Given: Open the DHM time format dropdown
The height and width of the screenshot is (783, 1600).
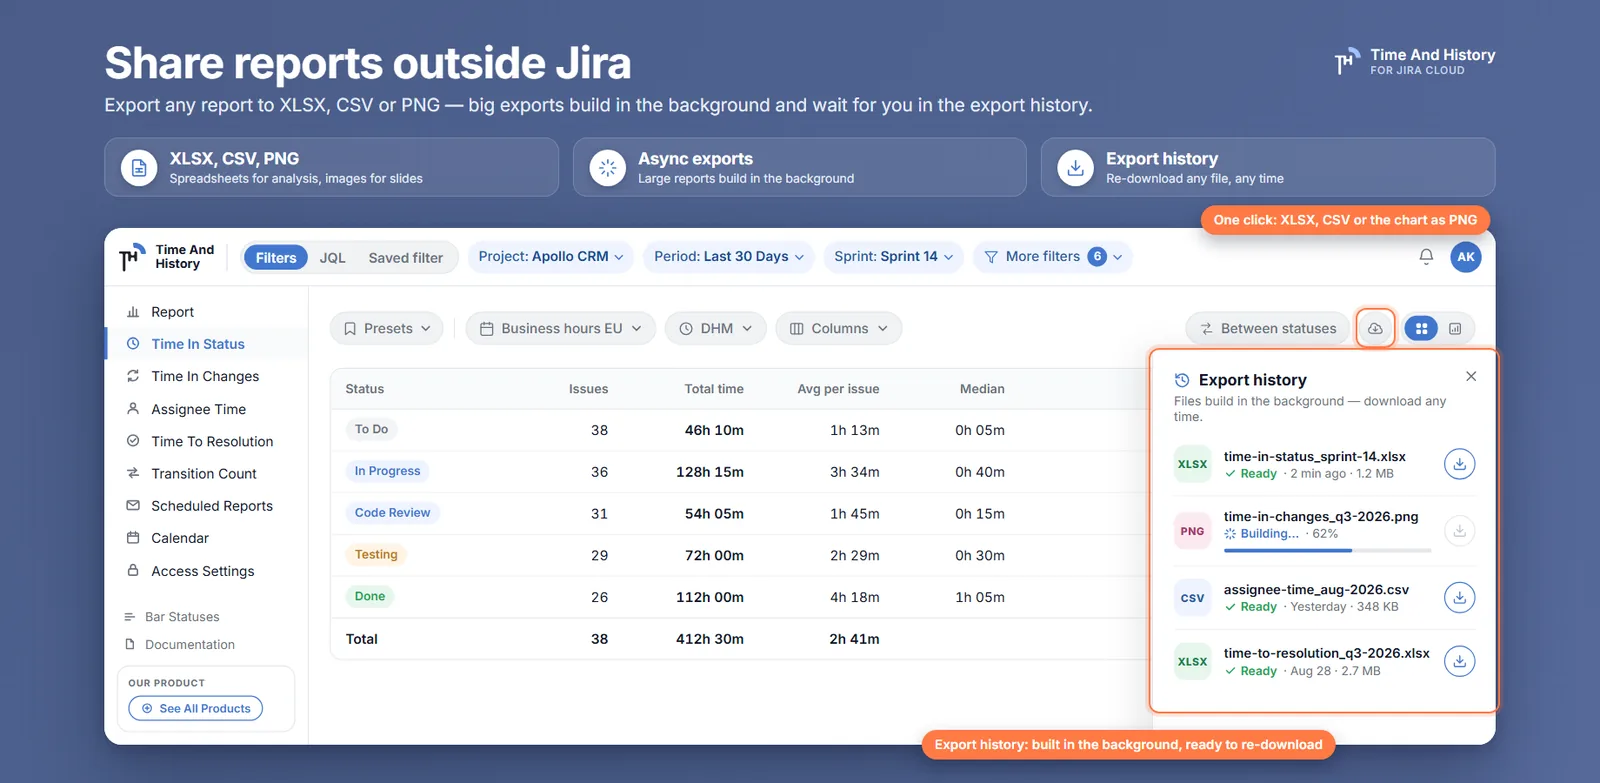Looking at the screenshot, I should pyautogui.click(x=716, y=328).
